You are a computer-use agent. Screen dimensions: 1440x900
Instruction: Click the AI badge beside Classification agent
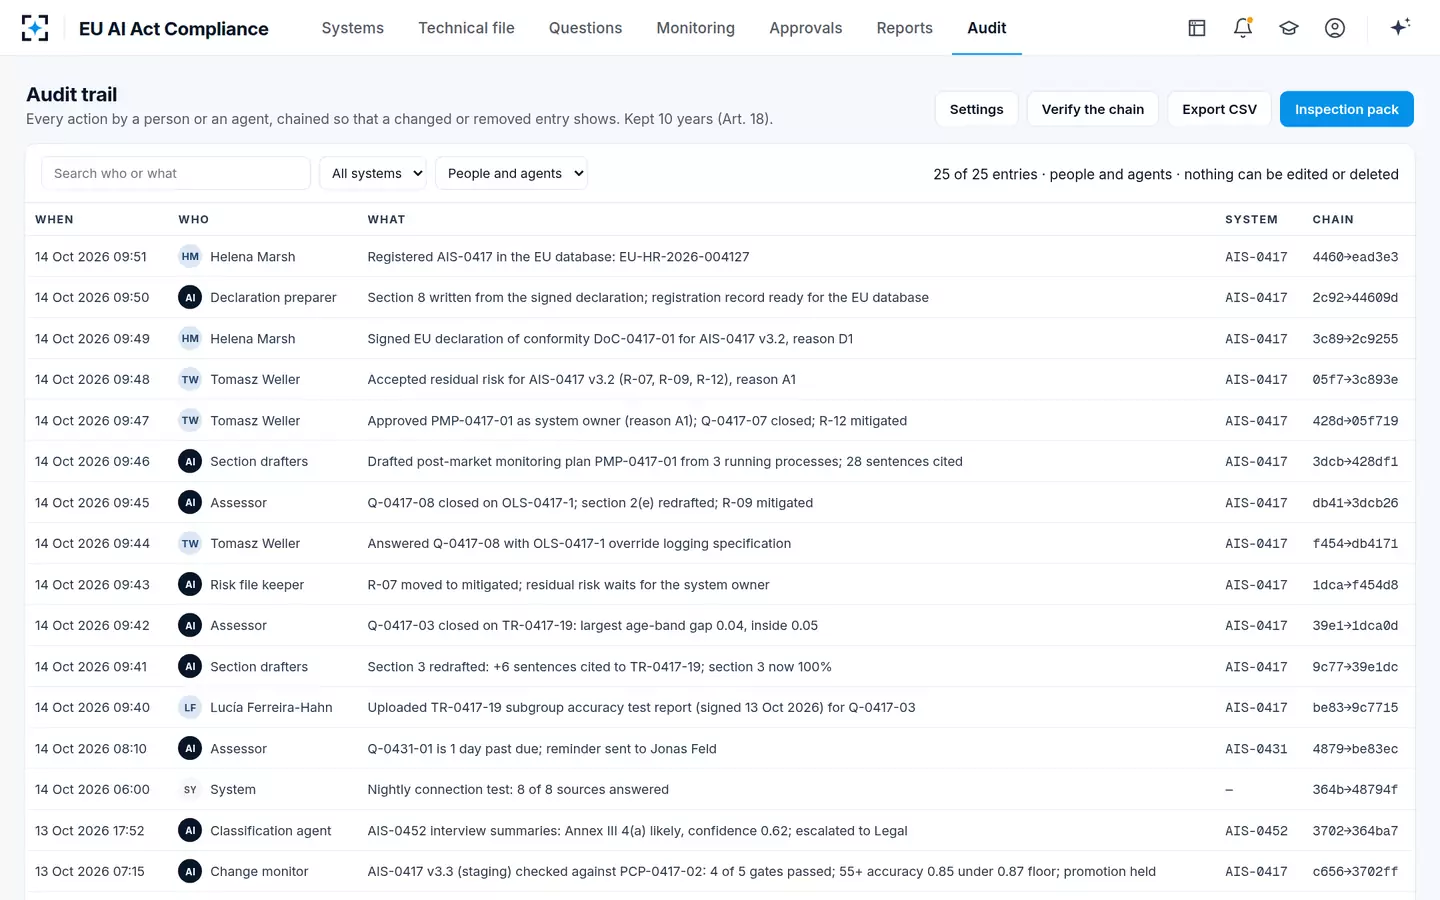190,831
